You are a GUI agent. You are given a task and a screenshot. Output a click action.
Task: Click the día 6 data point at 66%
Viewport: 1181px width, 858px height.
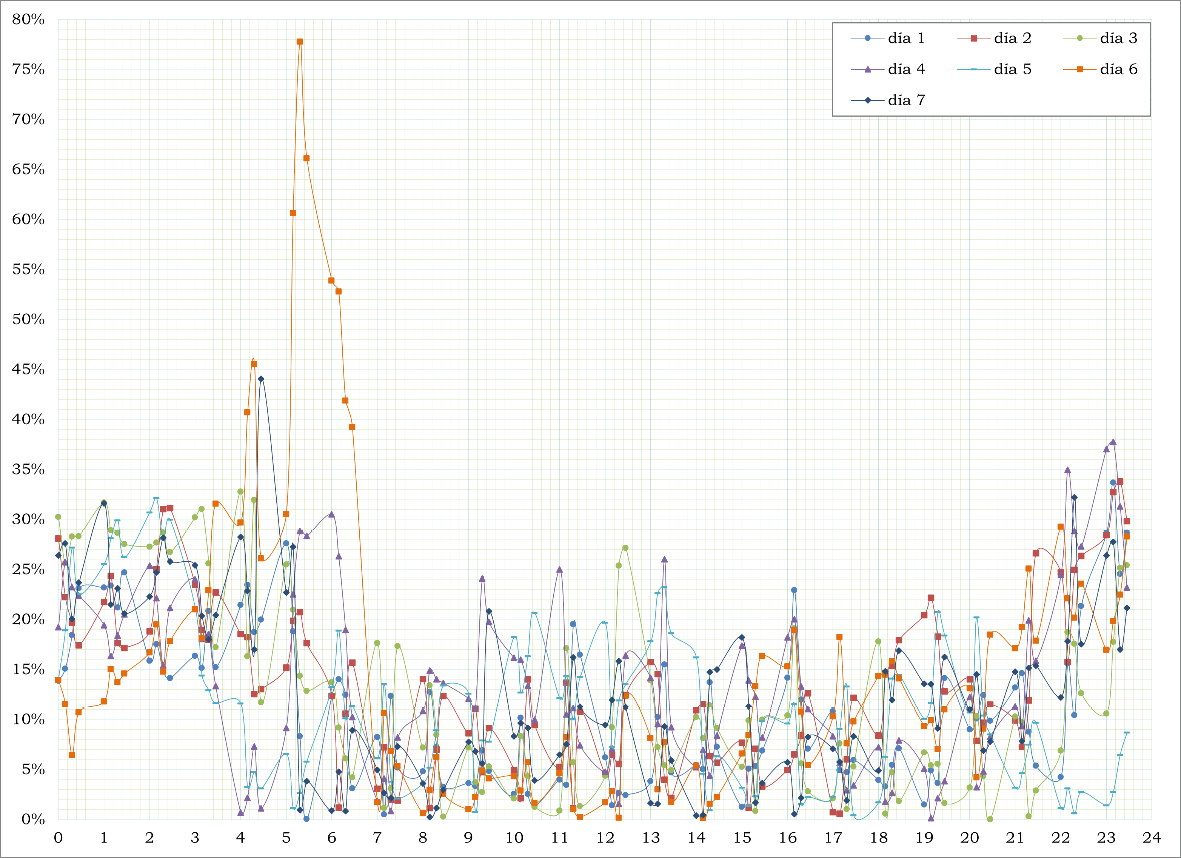pyautogui.click(x=307, y=158)
